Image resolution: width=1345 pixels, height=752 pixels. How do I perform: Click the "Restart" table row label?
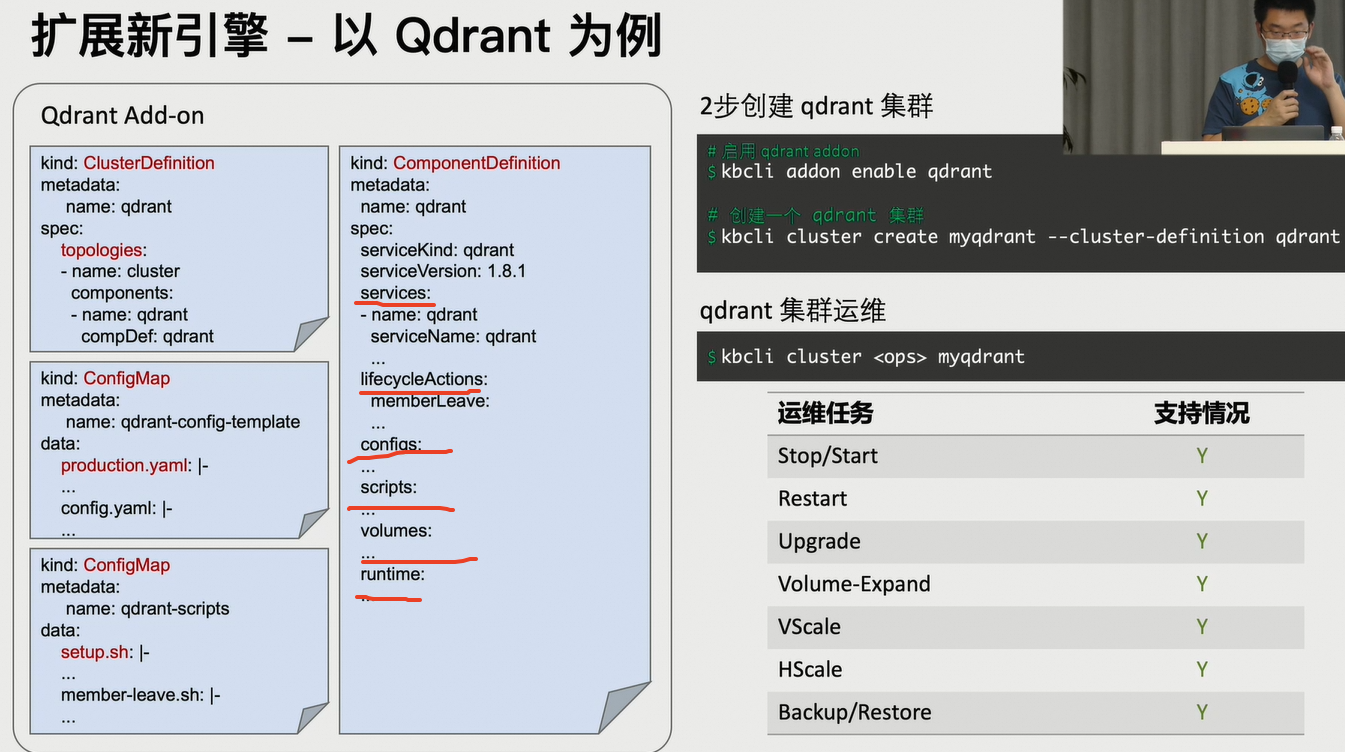pos(812,499)
